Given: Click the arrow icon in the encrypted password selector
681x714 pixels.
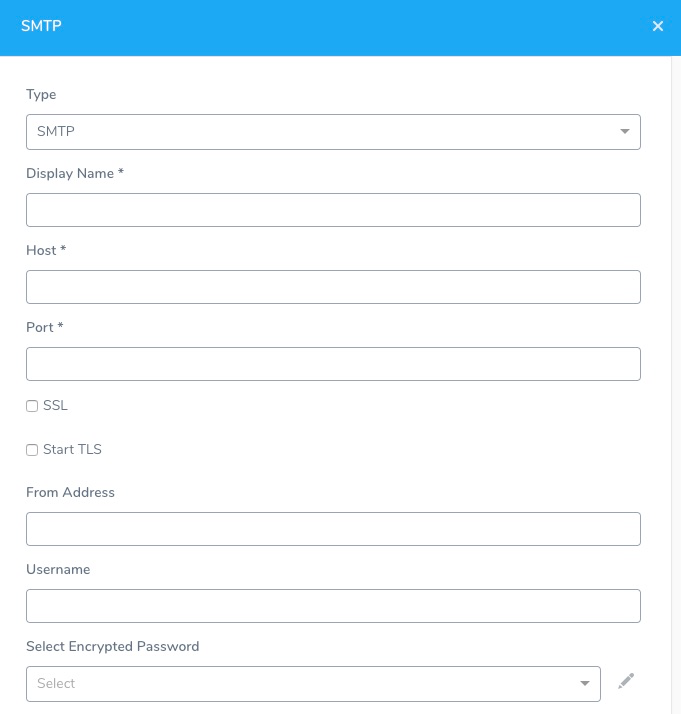Looking at the screenshot, I should click(x=584, y=683).
